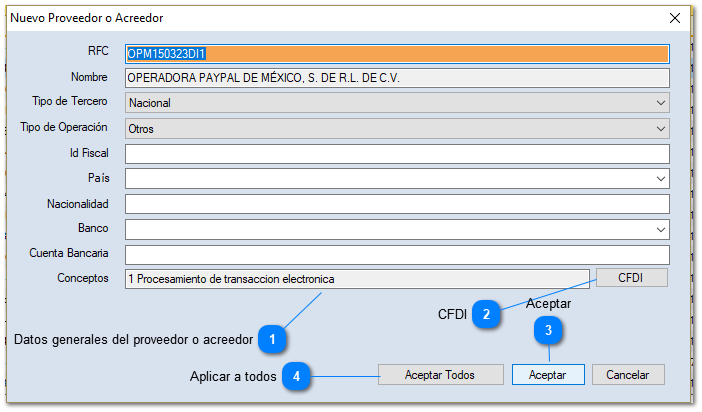Click numbered callout badge 4
Image resolution: width=702 pixels, height=412 pixels.
(296, 376)
